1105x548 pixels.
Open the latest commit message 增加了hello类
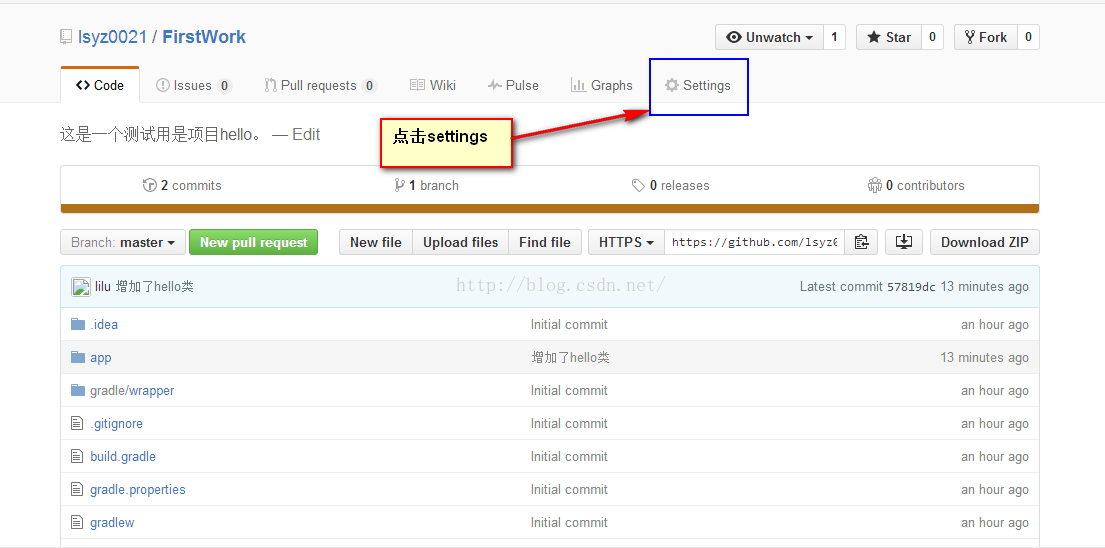(x=154, y=287)
